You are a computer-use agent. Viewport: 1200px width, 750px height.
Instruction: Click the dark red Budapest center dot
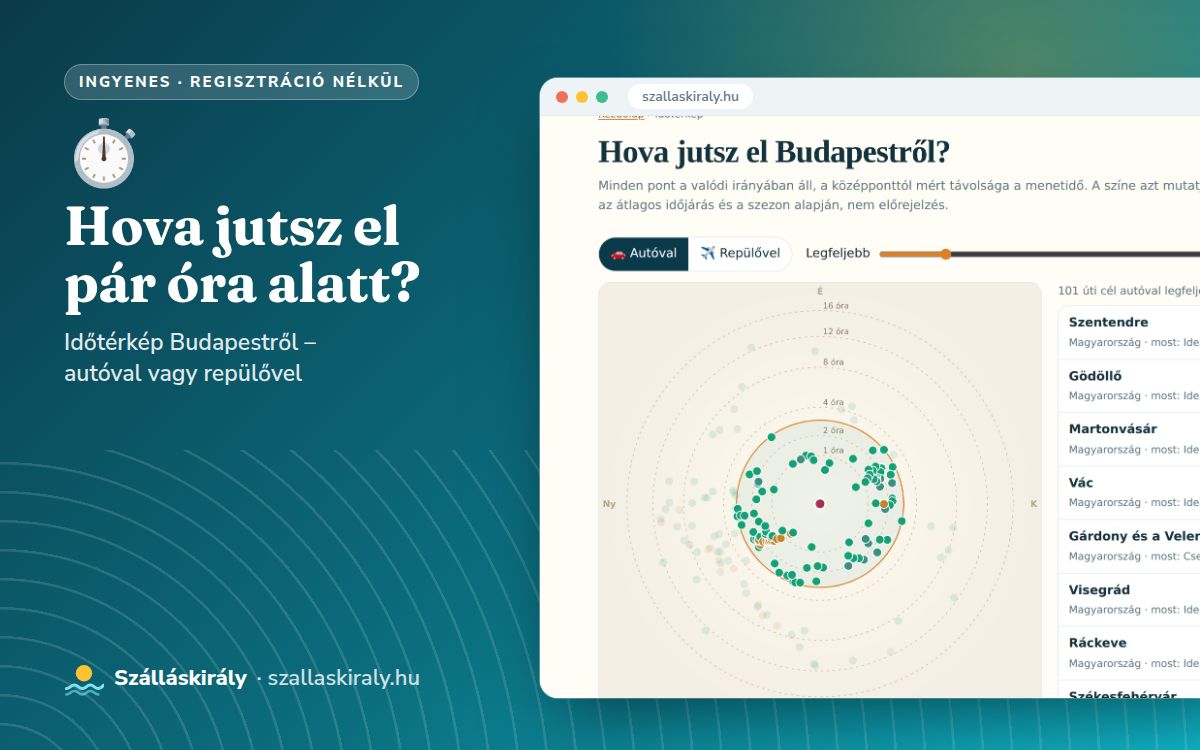(820, 504)
